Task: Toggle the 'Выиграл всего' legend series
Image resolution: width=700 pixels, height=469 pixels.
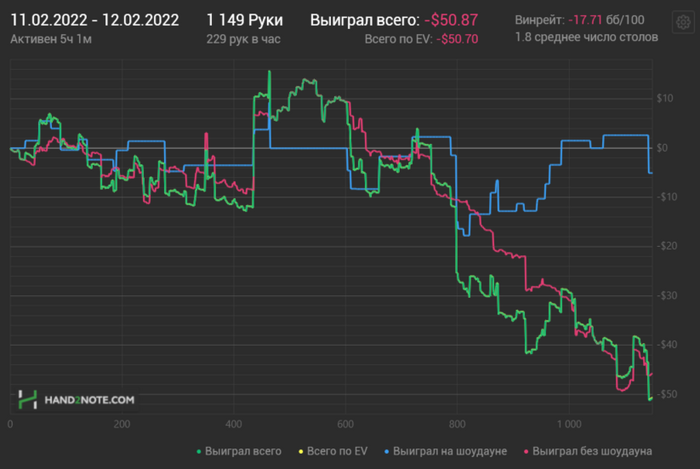Action: pos(239,451)
